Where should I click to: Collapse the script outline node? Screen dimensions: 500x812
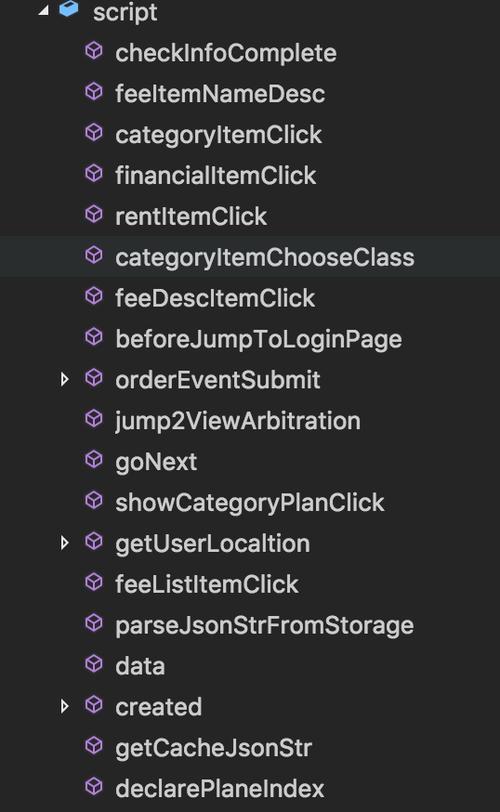(x=43, y=10)
